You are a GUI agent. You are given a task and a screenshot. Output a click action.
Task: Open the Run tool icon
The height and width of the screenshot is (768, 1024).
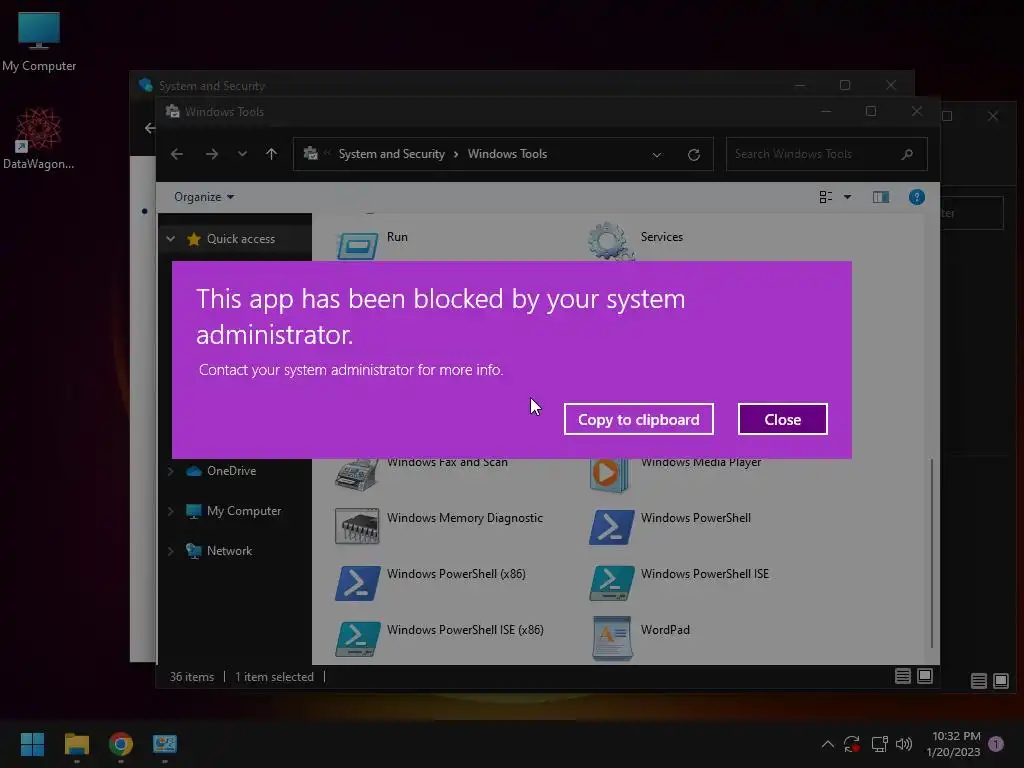(x=357, y=246)
